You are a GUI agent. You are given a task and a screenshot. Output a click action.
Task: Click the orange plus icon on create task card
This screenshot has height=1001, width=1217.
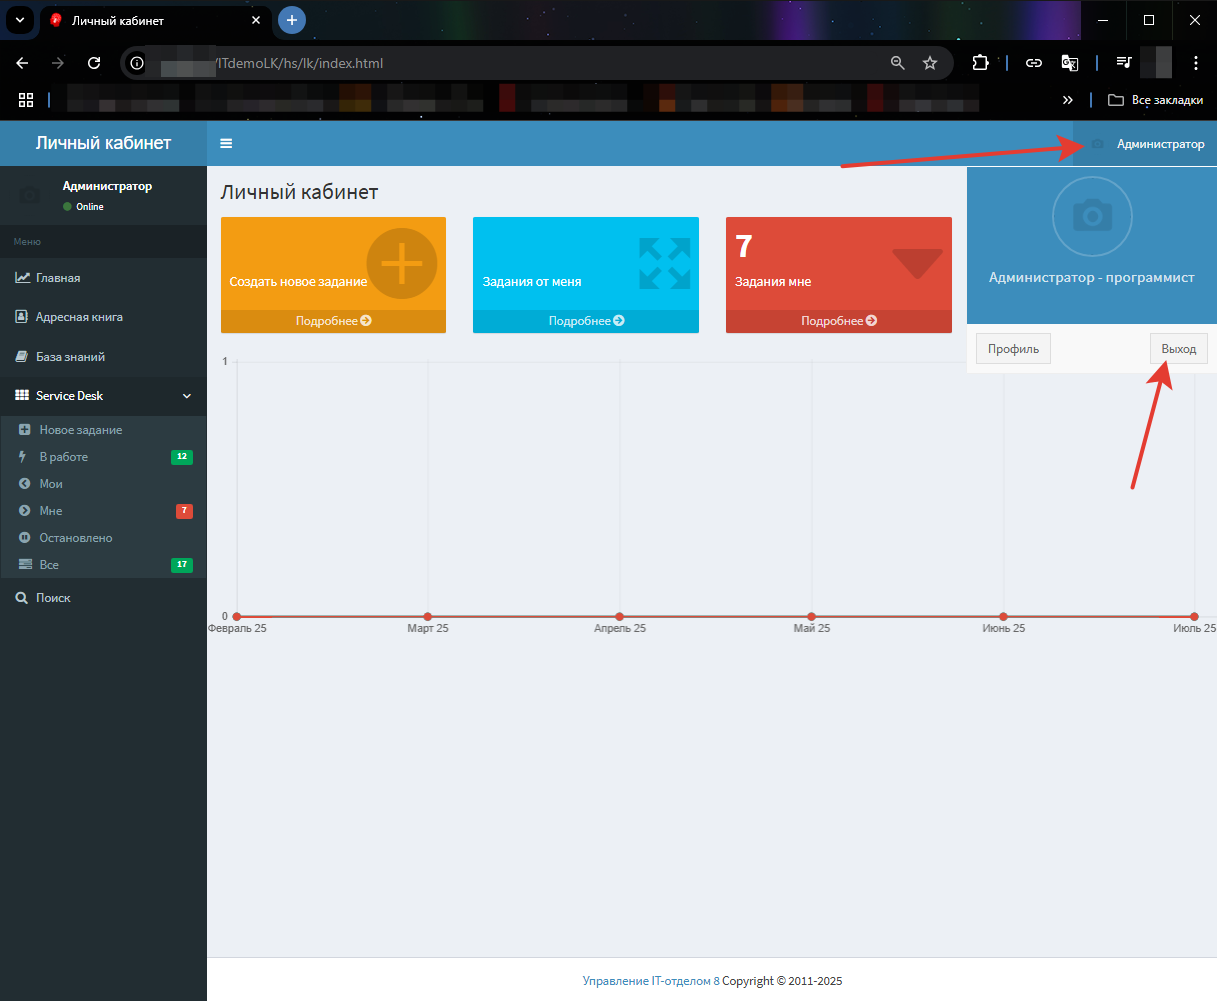coord(401,263)
